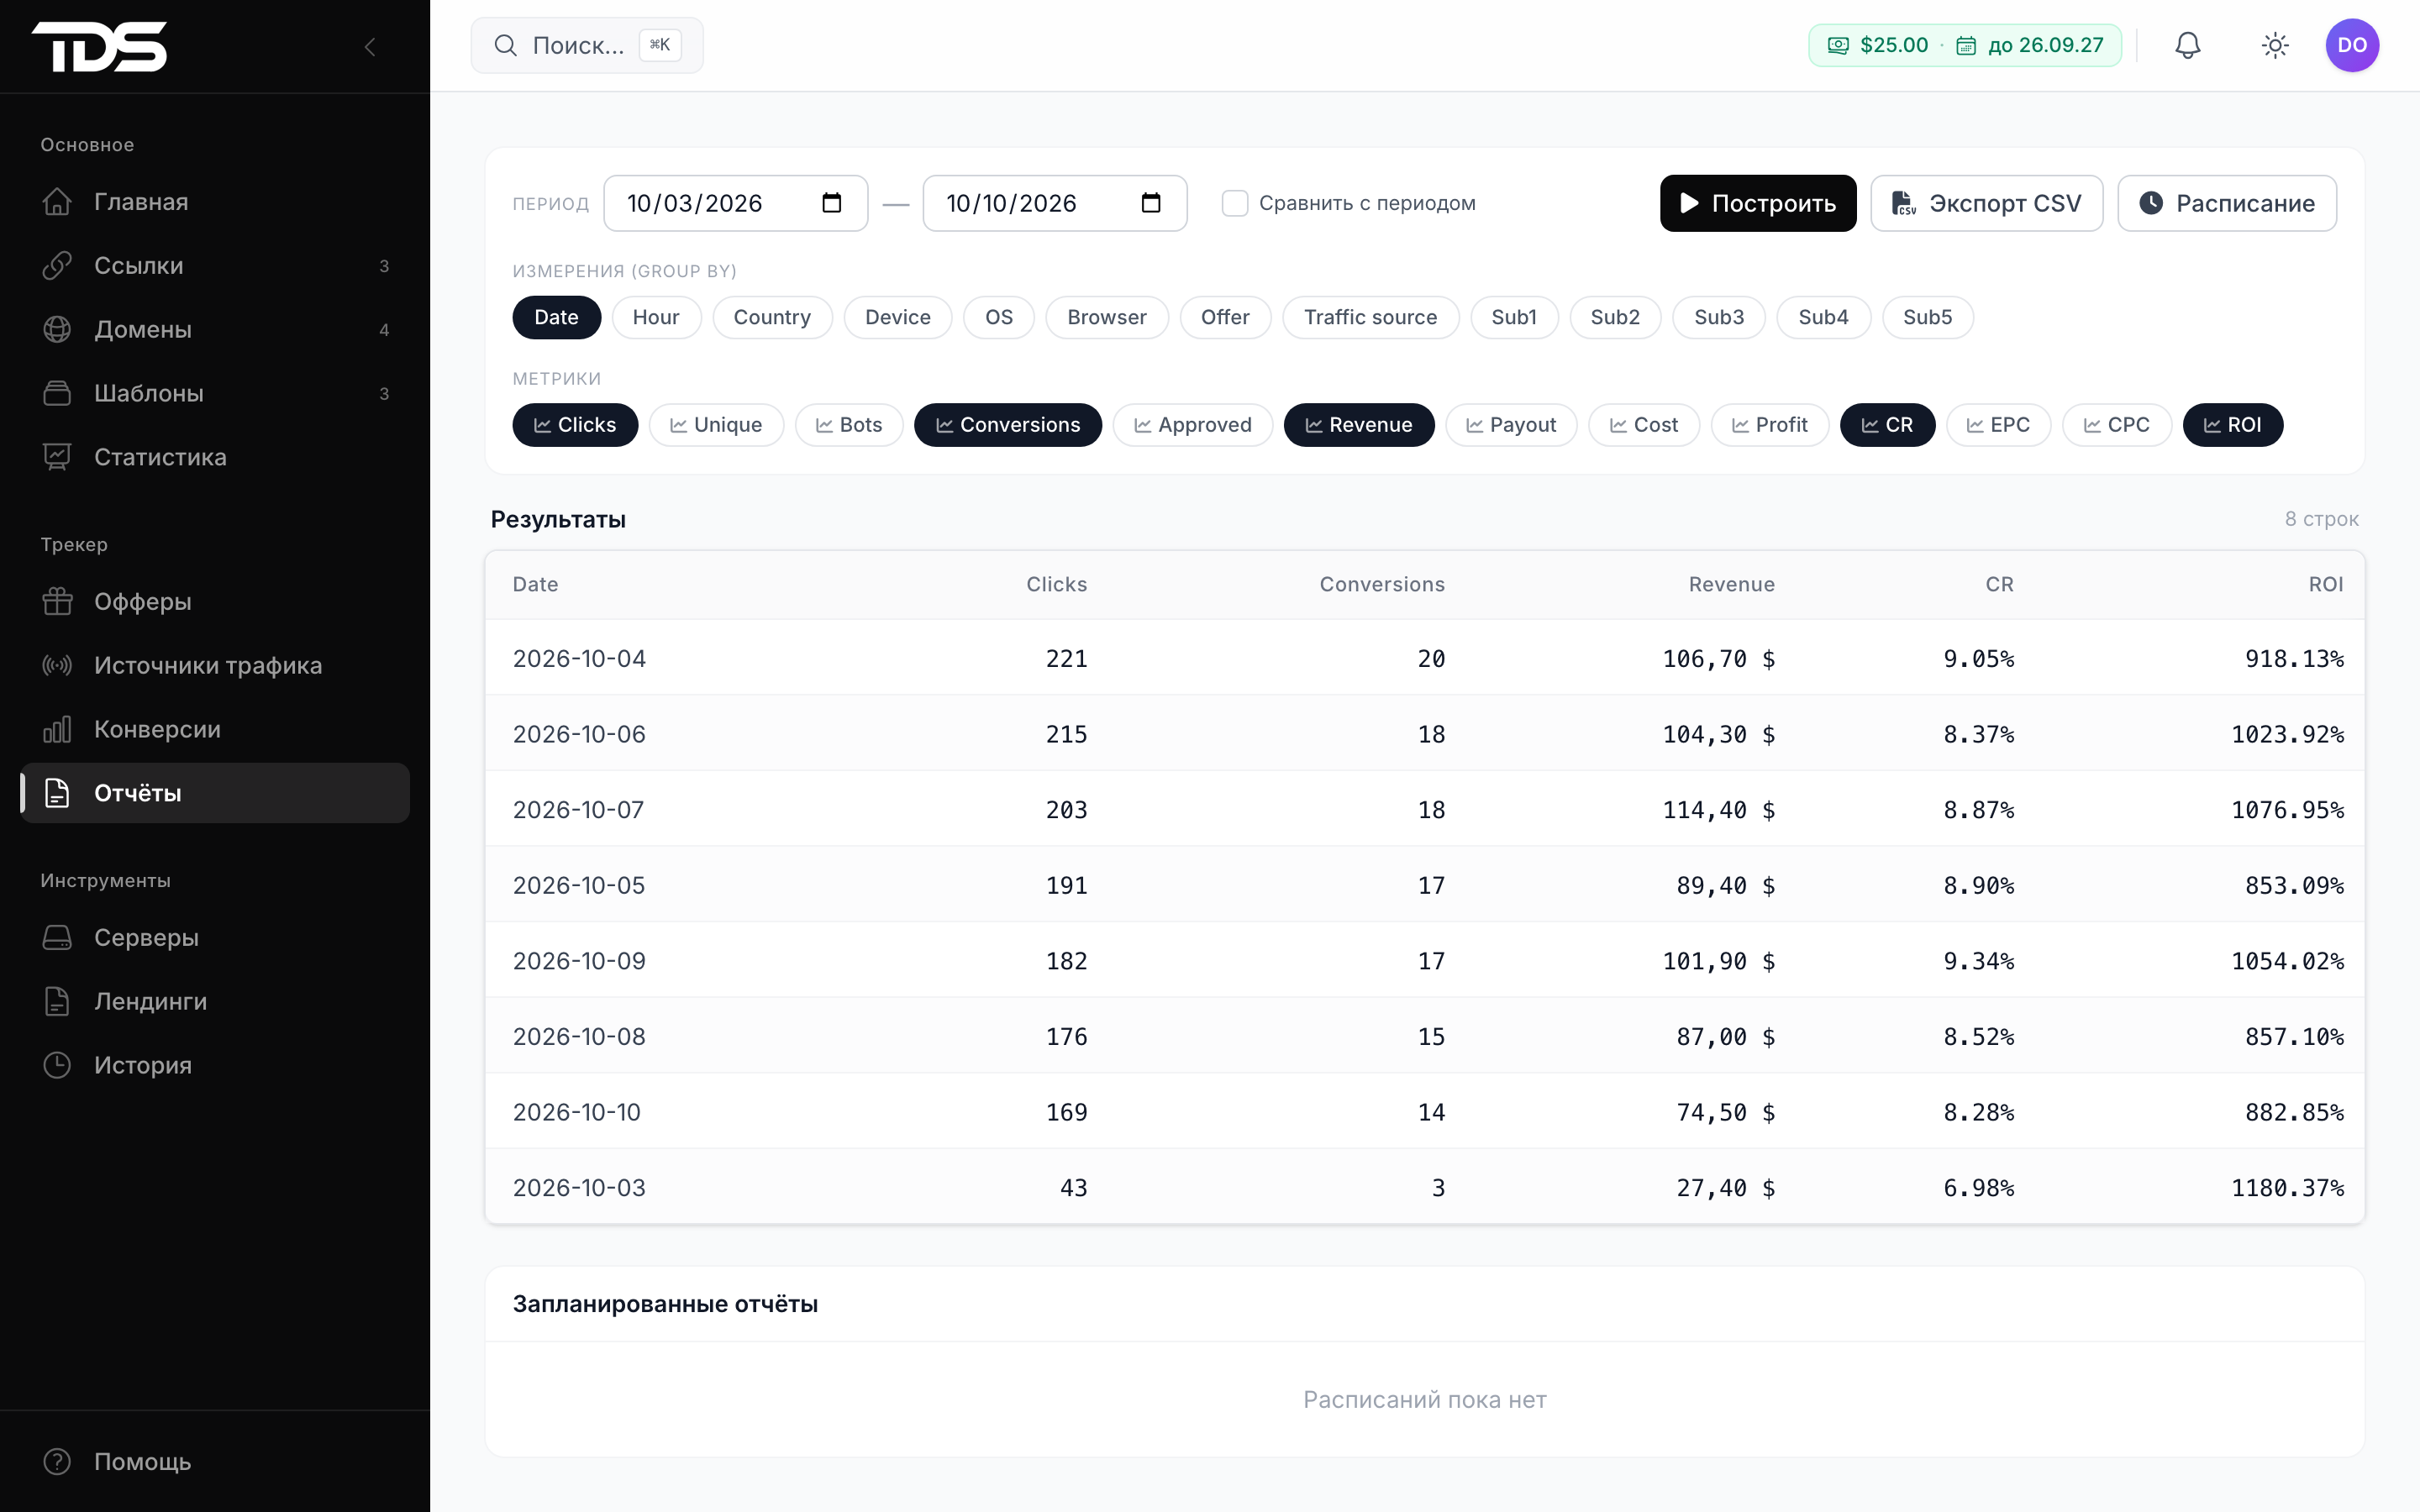This screenshot has width=2420, height=1512.
Task: Click the 101,90 $ revenue cell
Action: (1719, 961)
